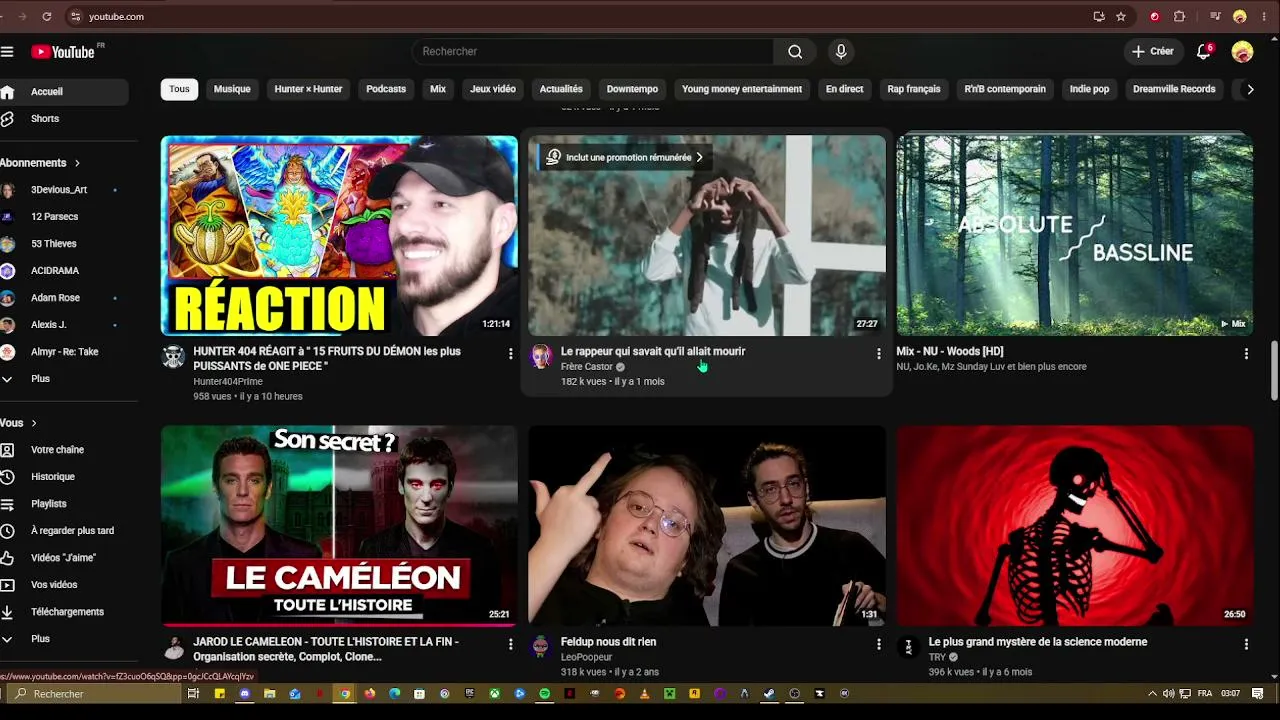Bookmark this page with the star icon
The height and width of the screenshot is (720, 1280).
point(1121,17)
